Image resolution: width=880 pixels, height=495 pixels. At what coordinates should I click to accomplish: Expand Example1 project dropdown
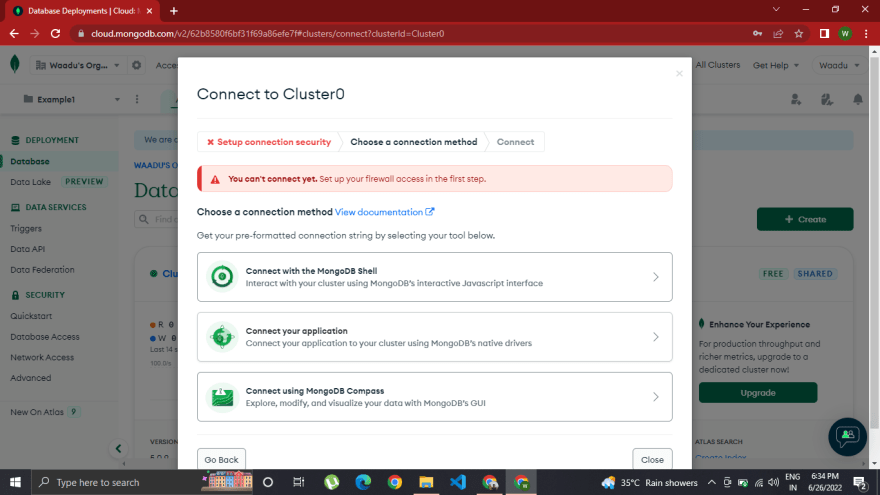[71, 99]
